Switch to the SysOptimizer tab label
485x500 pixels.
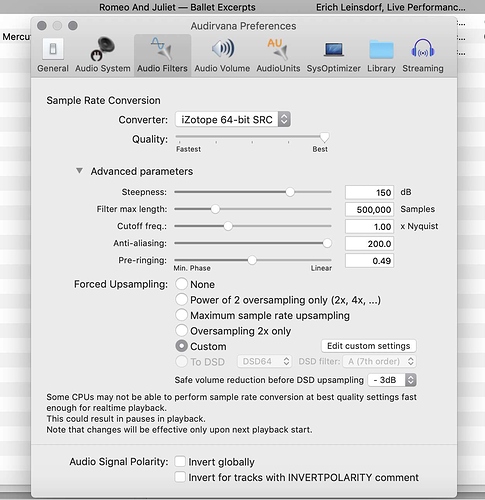pyautogui.click(x=333, y=68)
